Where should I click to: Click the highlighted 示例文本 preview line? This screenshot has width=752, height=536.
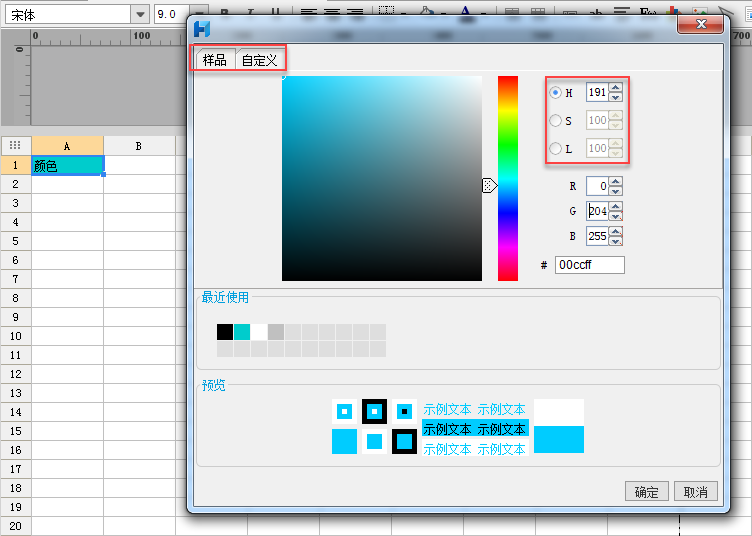click(x=475, y=429)
